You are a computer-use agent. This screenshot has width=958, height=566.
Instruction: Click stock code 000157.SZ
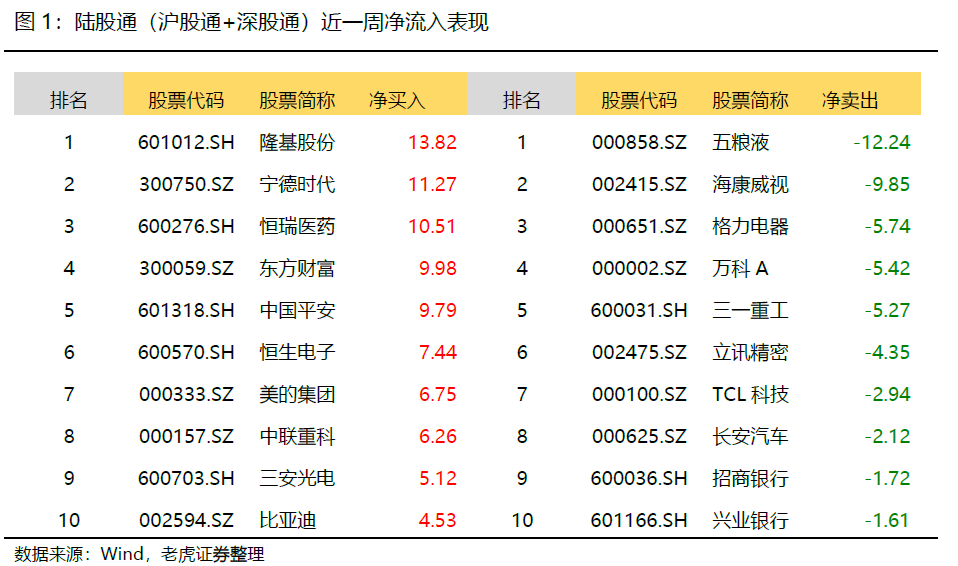click(x=186, y=436)
